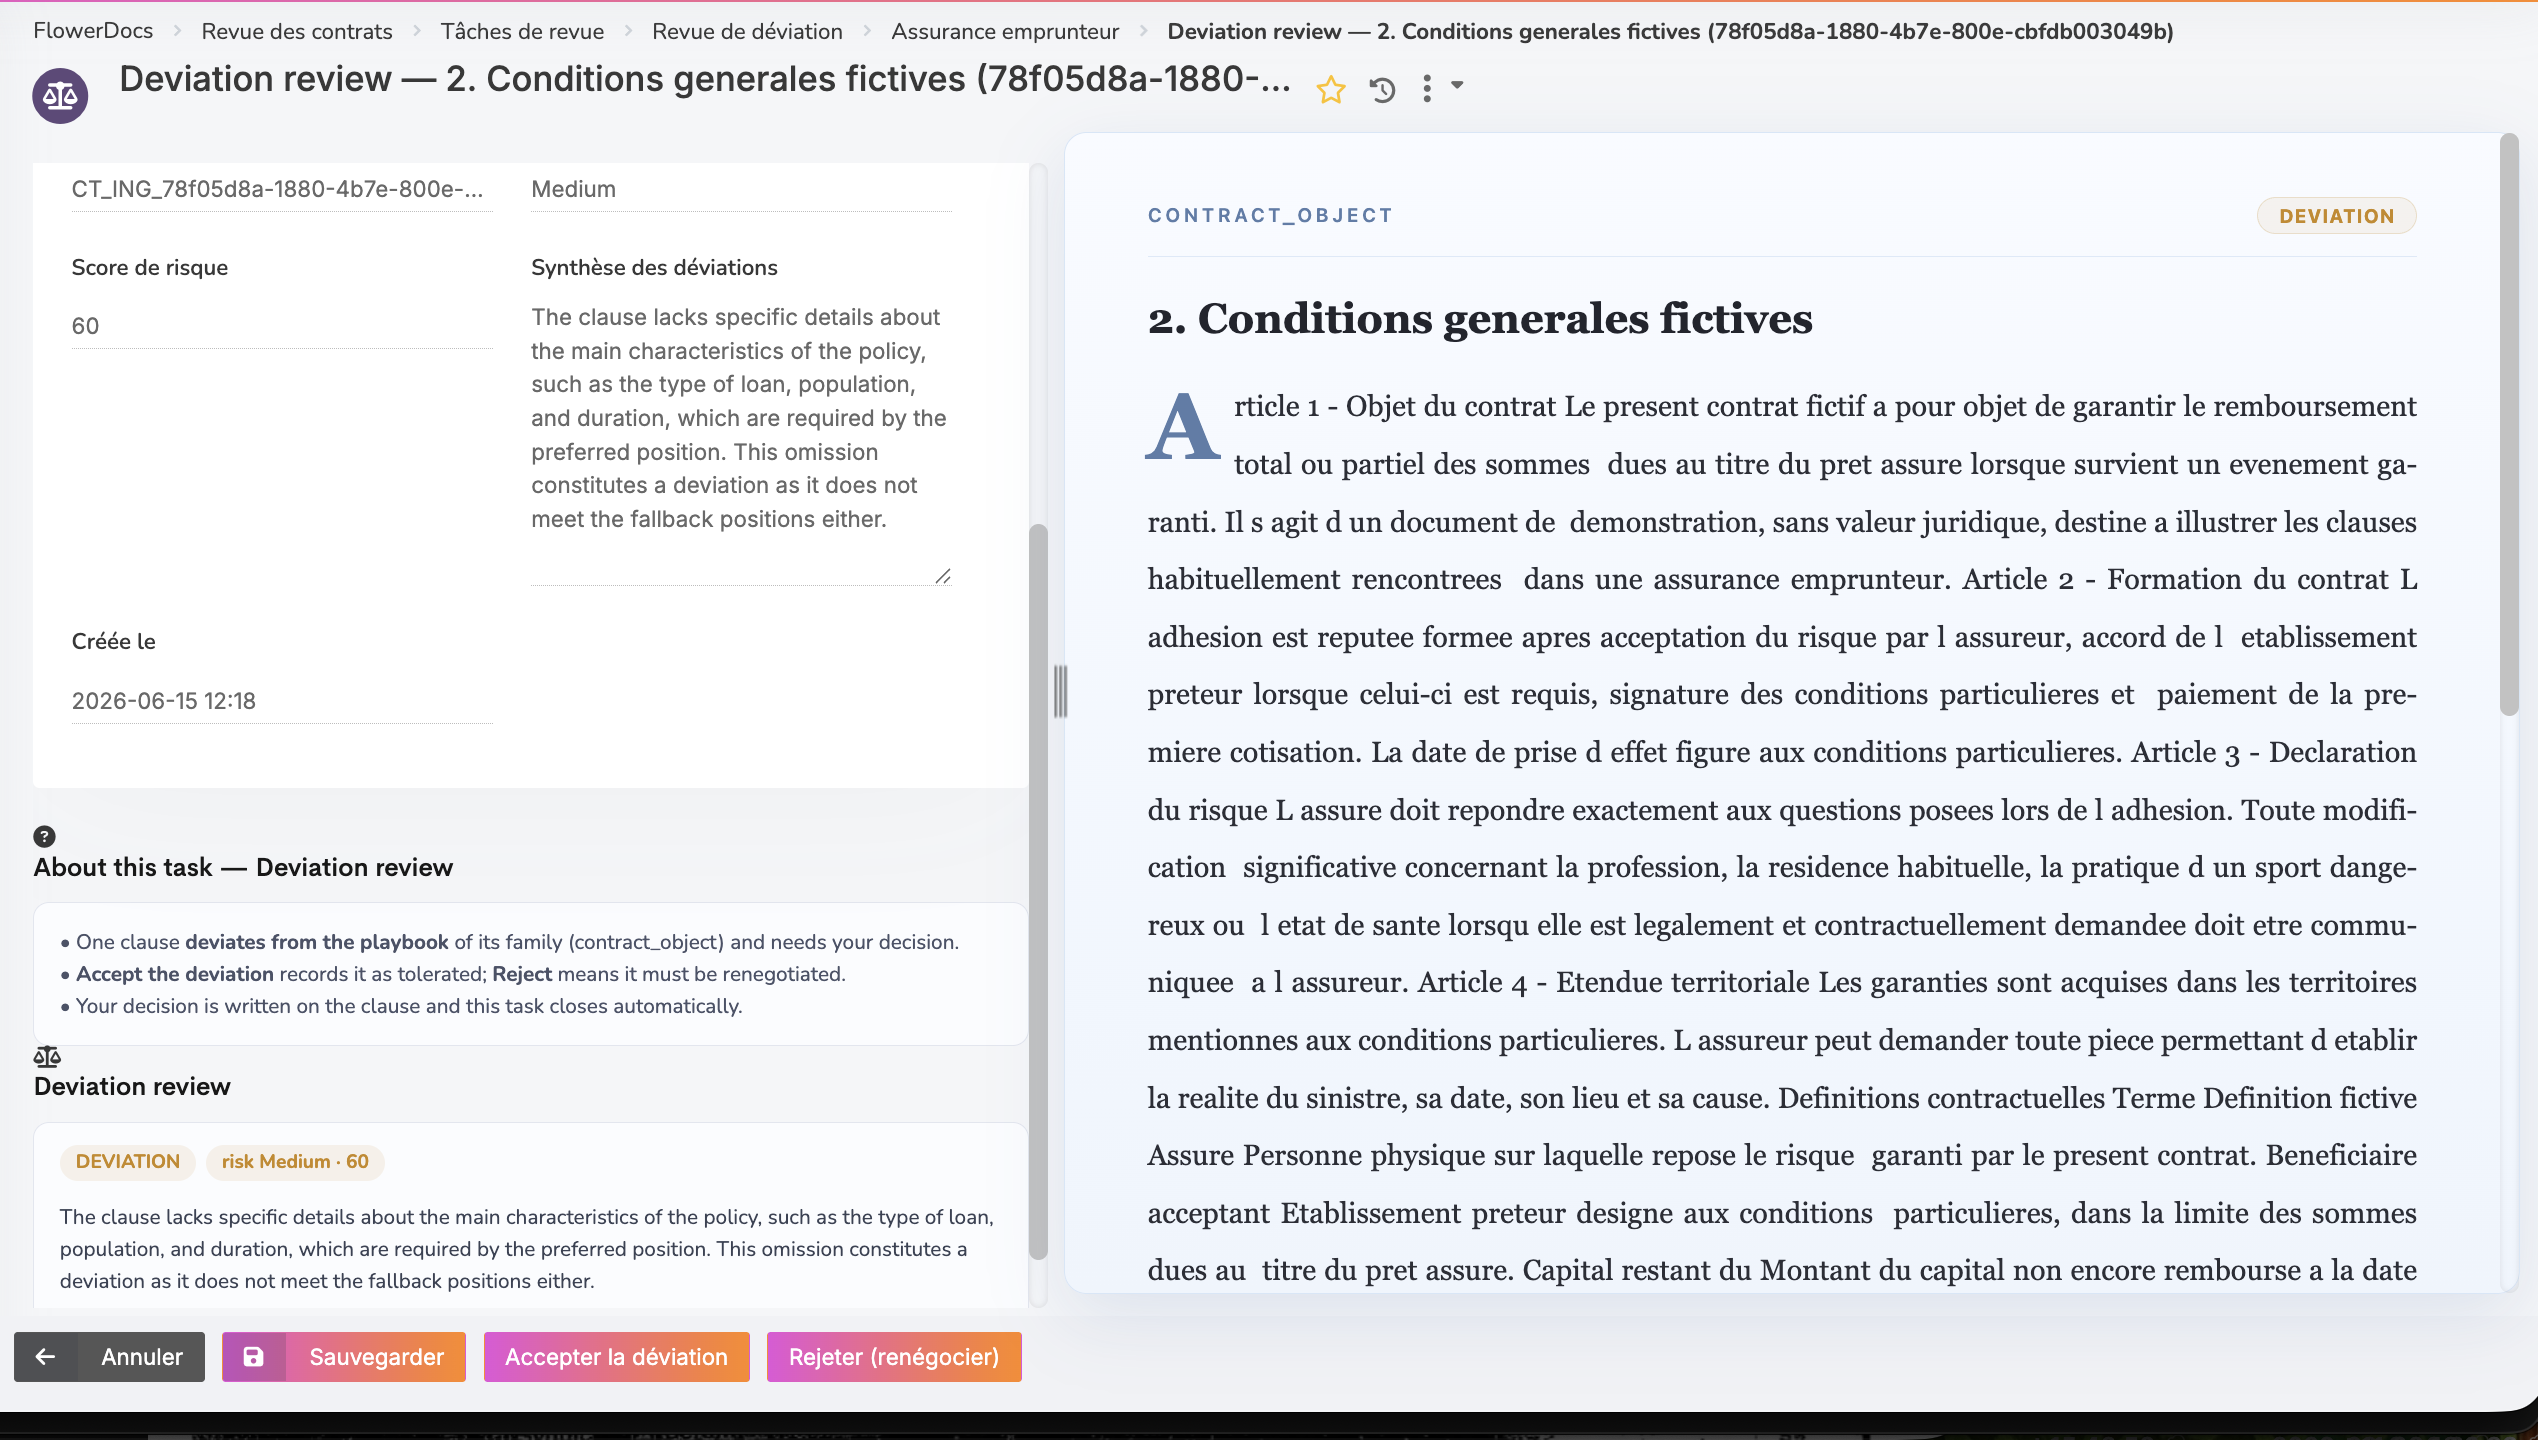Click Accepter la déviation button

pos(617,1357)
